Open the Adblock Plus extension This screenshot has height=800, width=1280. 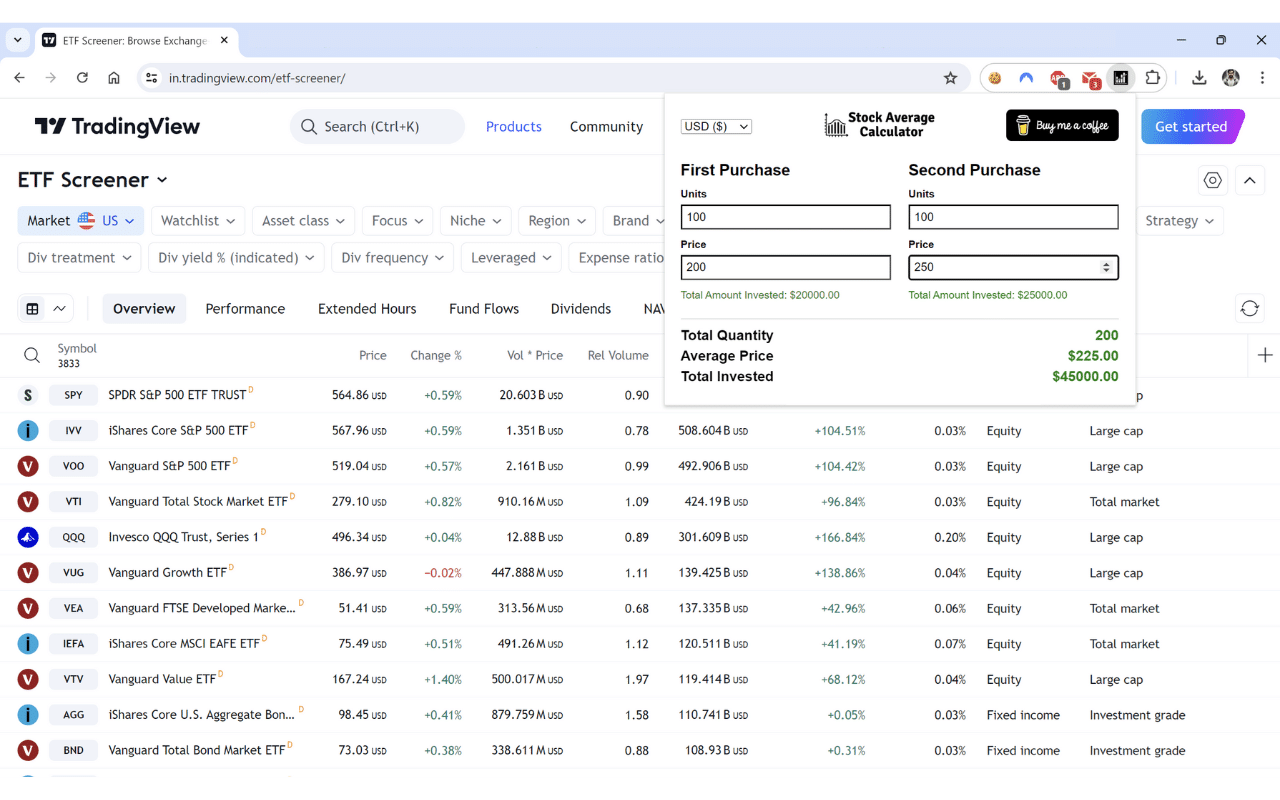point(1058,78)
